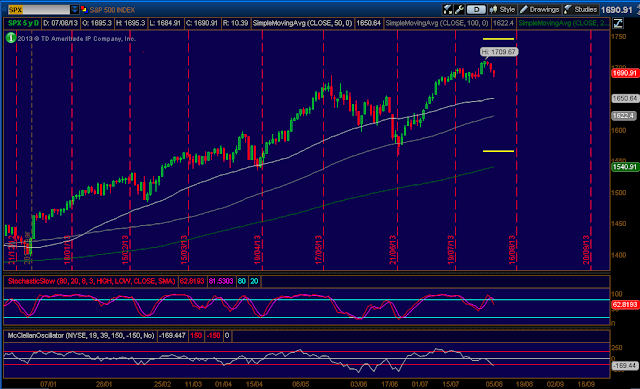Click the McClellanOscillator study label
Image resolution: width=640 pixels, height=389 pixels.
(81, 336)
